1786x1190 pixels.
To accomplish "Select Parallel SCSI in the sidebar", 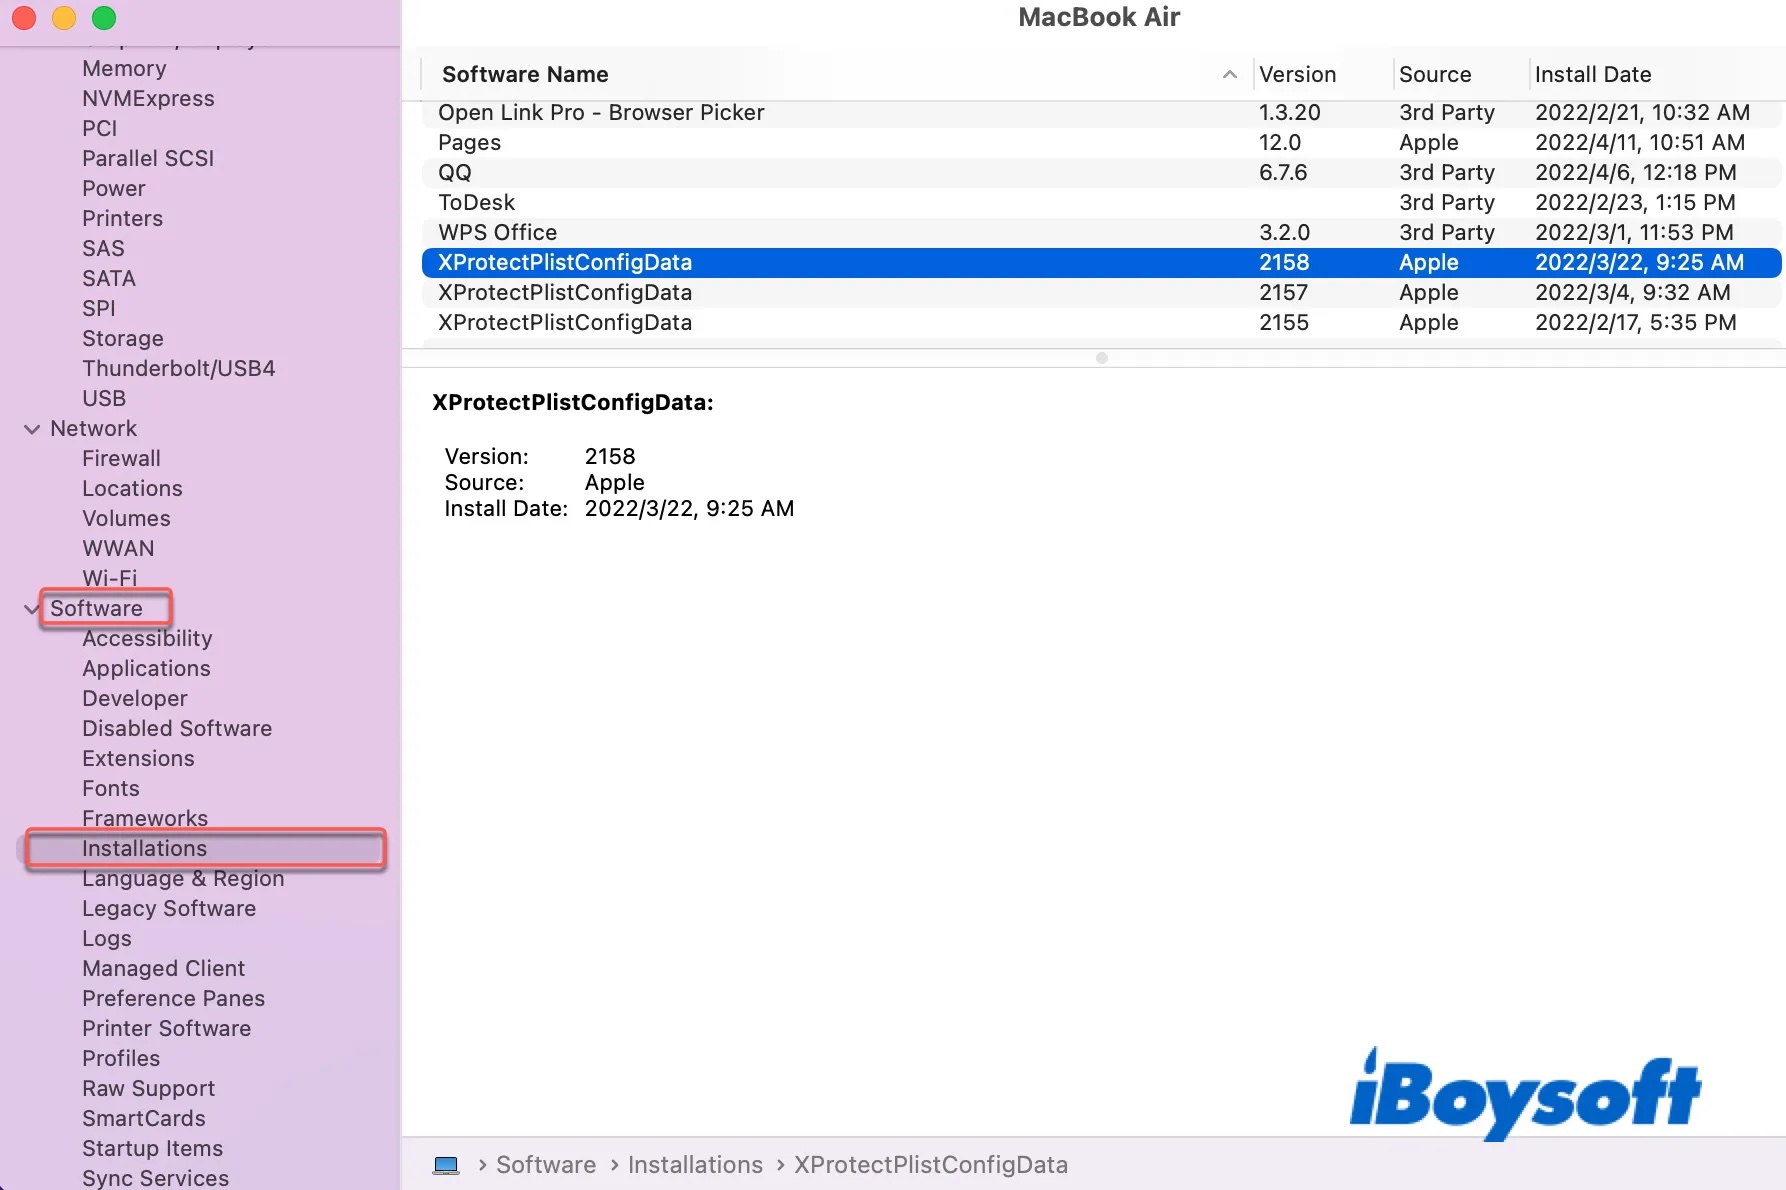I will click(148, 159).
